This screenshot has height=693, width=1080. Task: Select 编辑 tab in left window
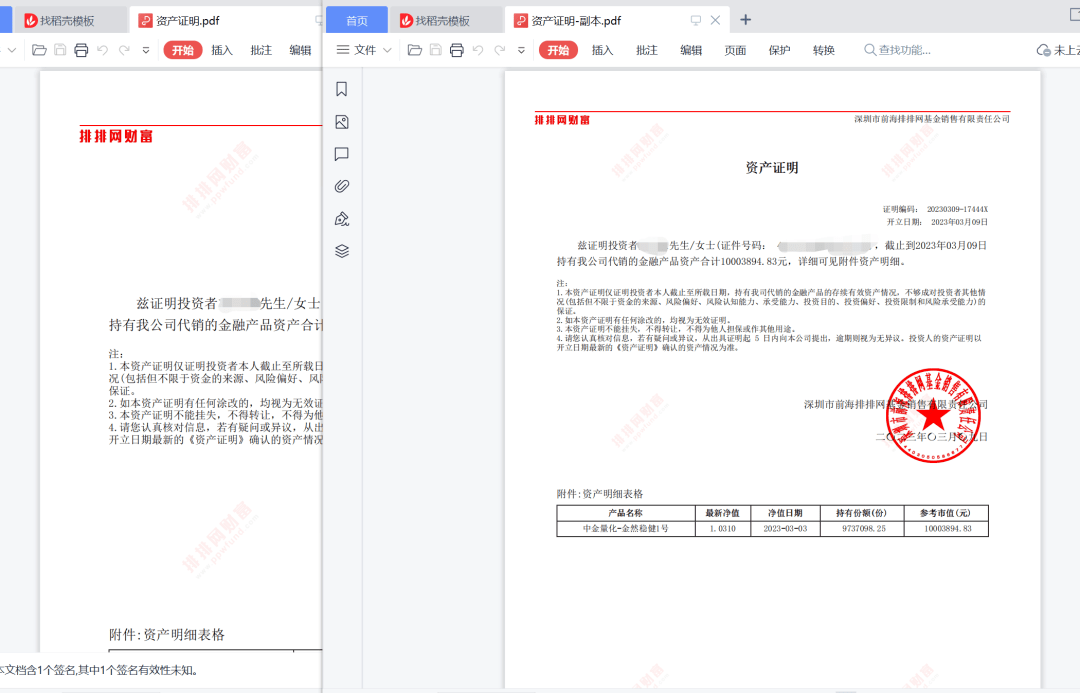pyautogui.click(x=300, y=50)
